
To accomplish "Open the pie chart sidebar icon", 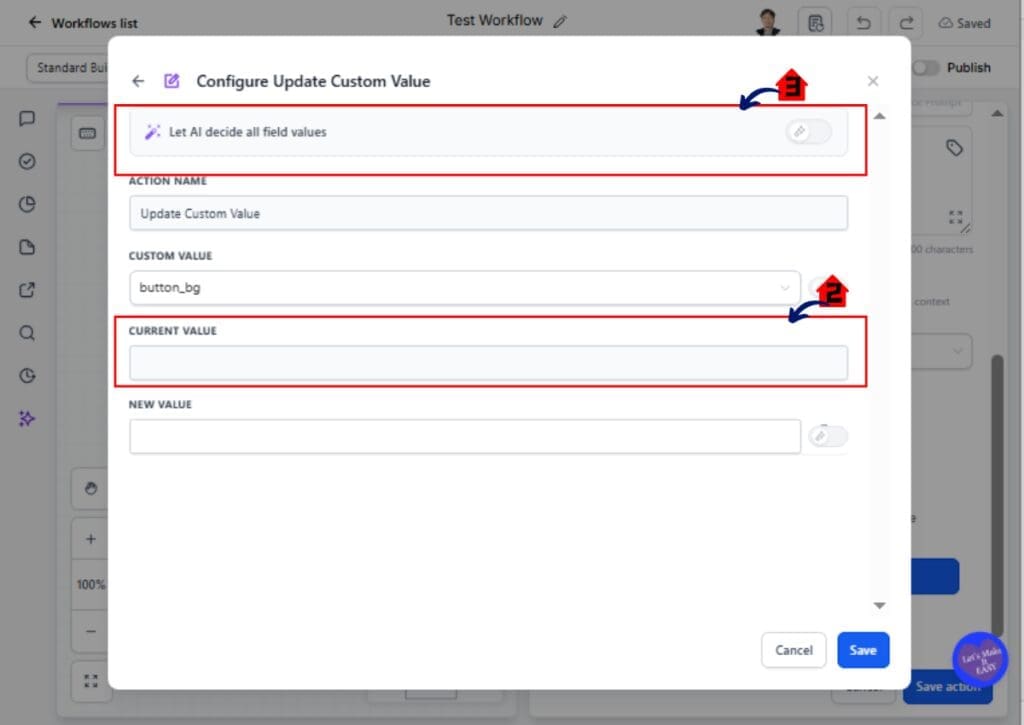I will (27, 204).
